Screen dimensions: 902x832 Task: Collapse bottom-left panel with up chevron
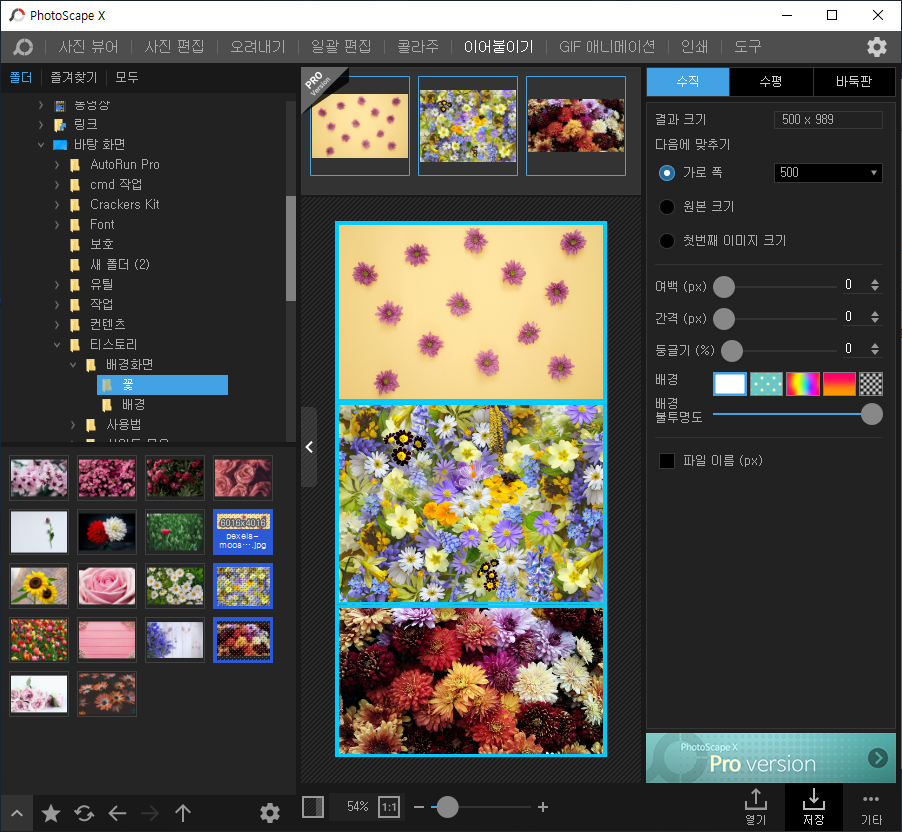[17, 813]
